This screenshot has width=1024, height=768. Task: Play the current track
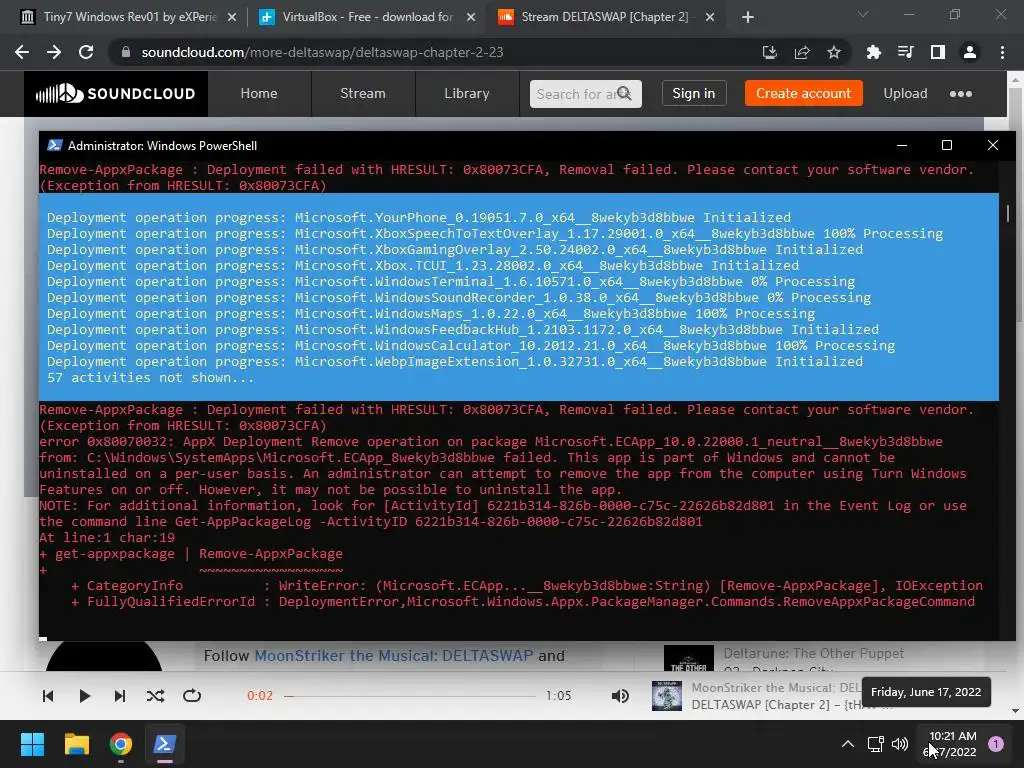coord(84,696)
